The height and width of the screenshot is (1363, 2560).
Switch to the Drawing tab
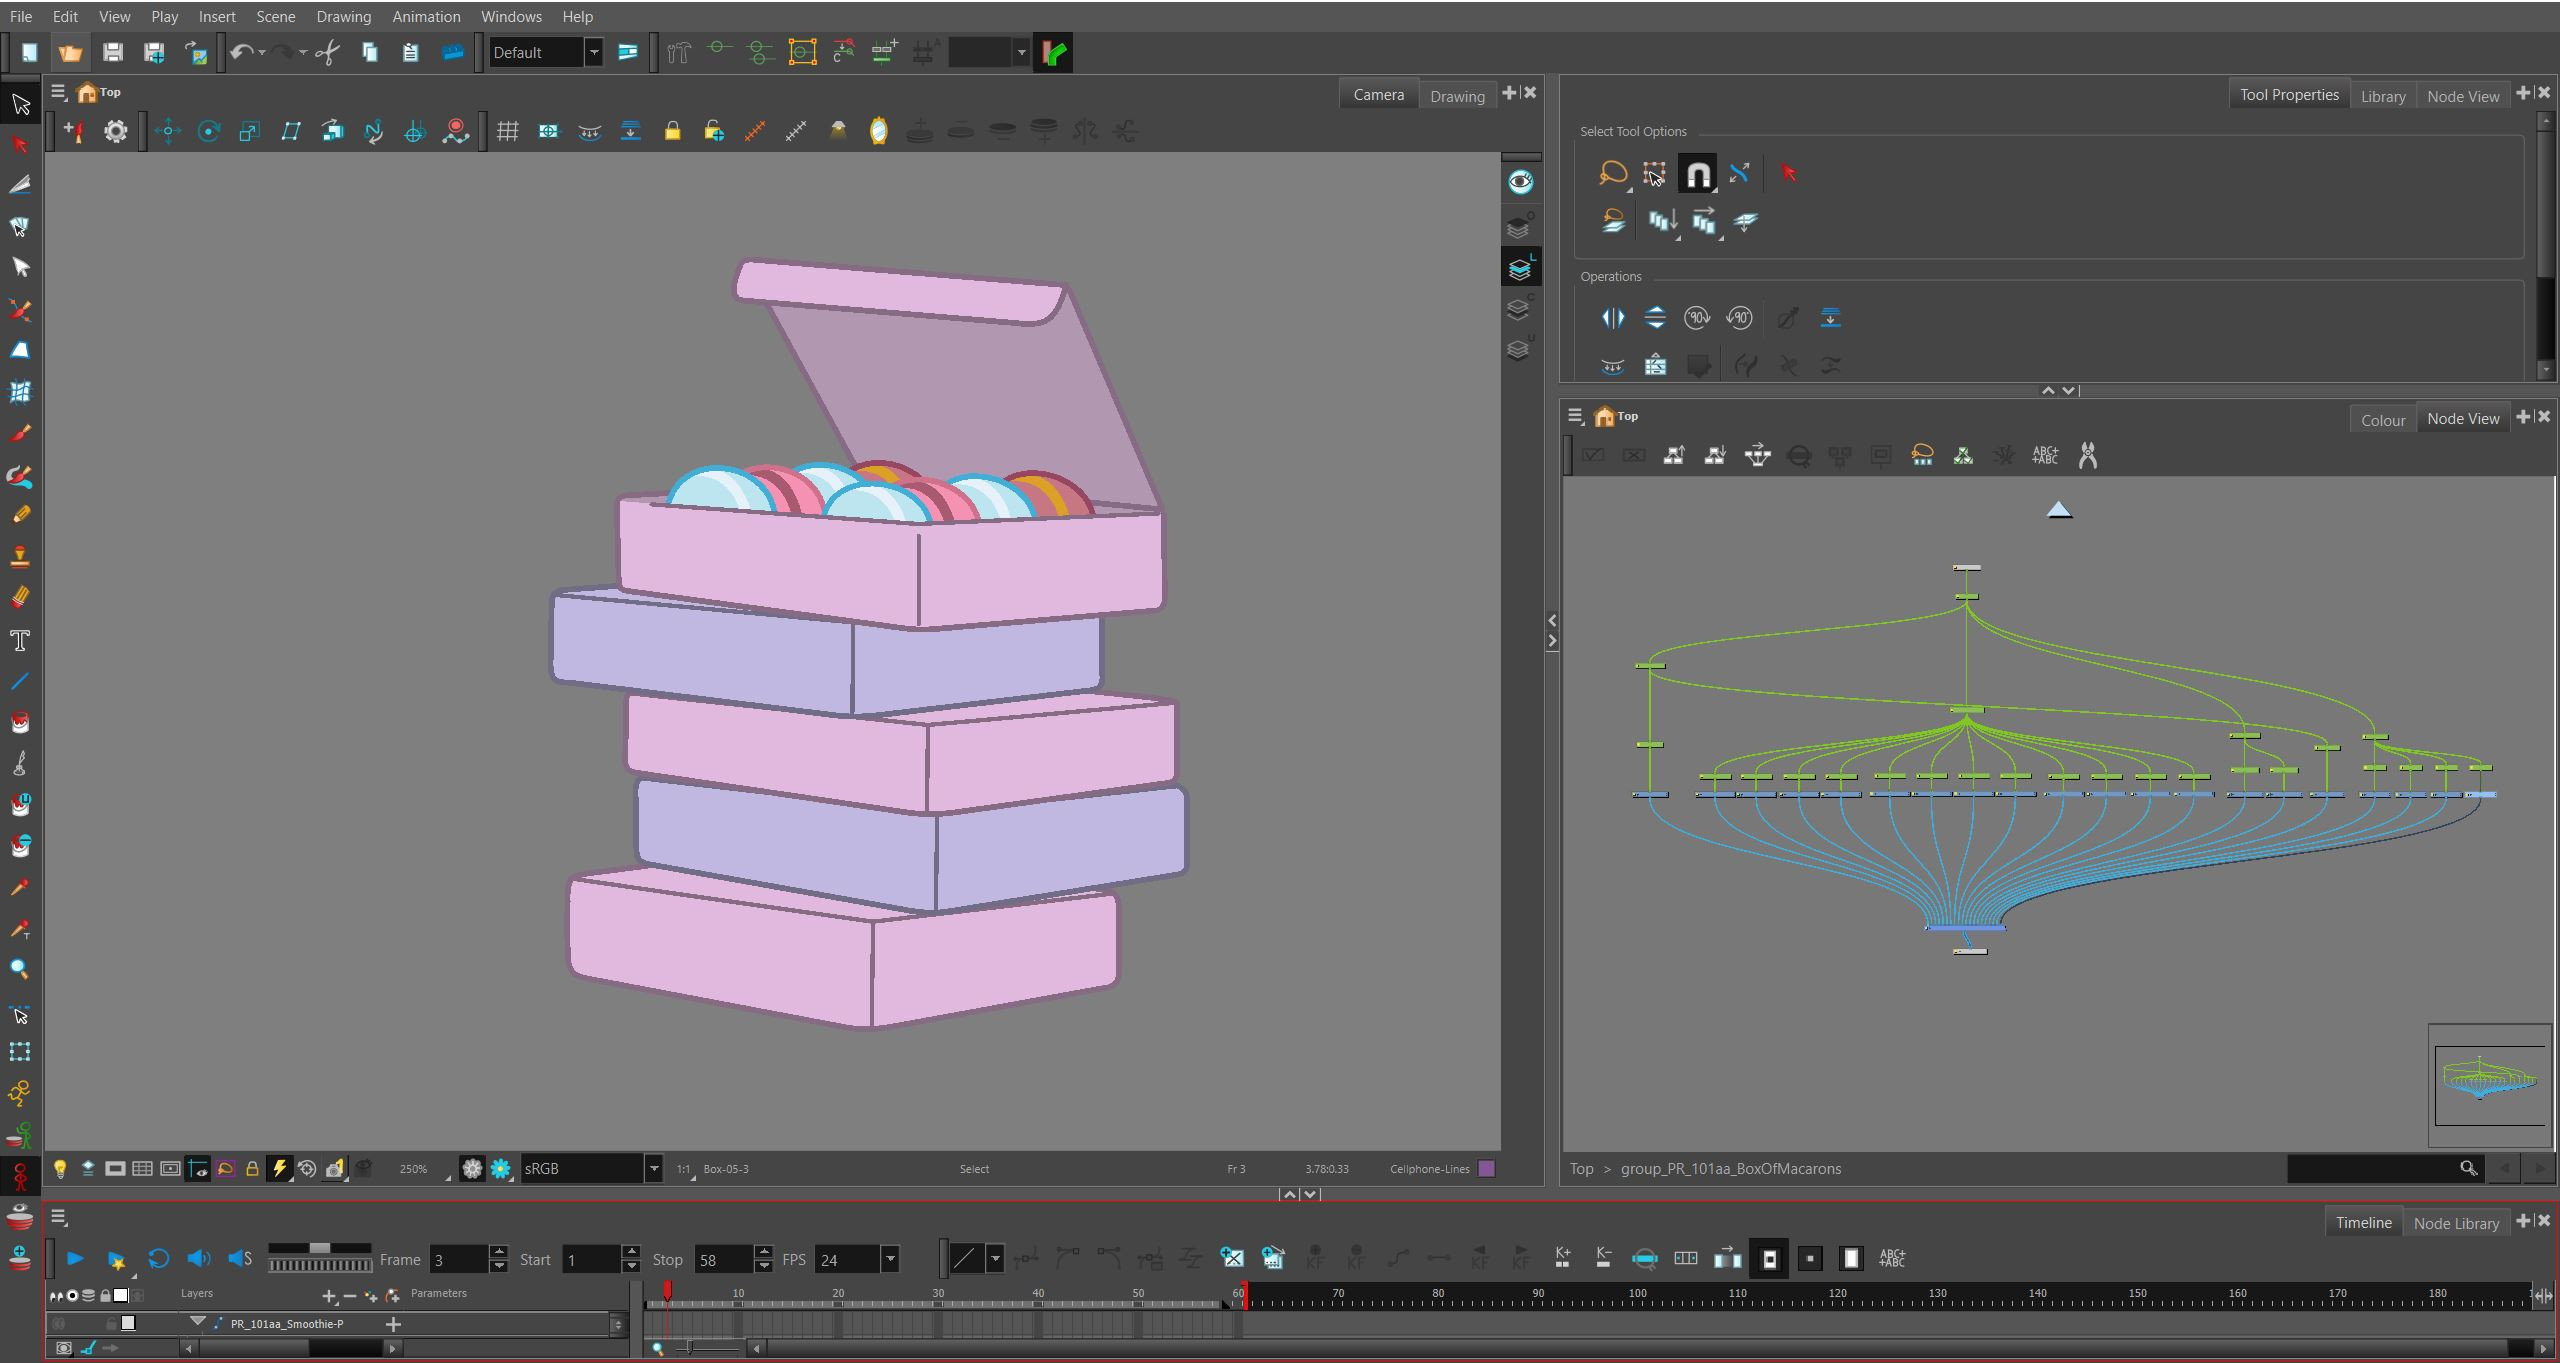coord(1457,96)
